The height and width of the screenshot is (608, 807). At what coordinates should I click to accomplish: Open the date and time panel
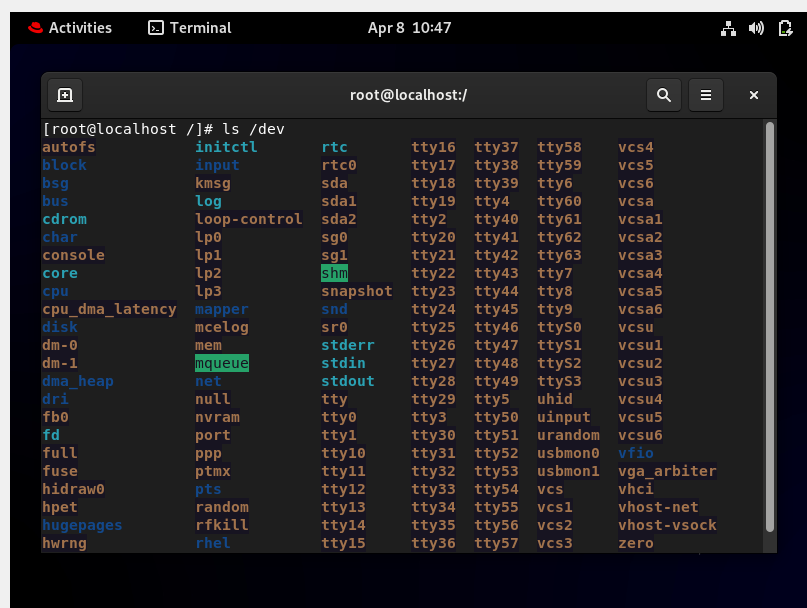pyautogui.click(x=409, y=28)
